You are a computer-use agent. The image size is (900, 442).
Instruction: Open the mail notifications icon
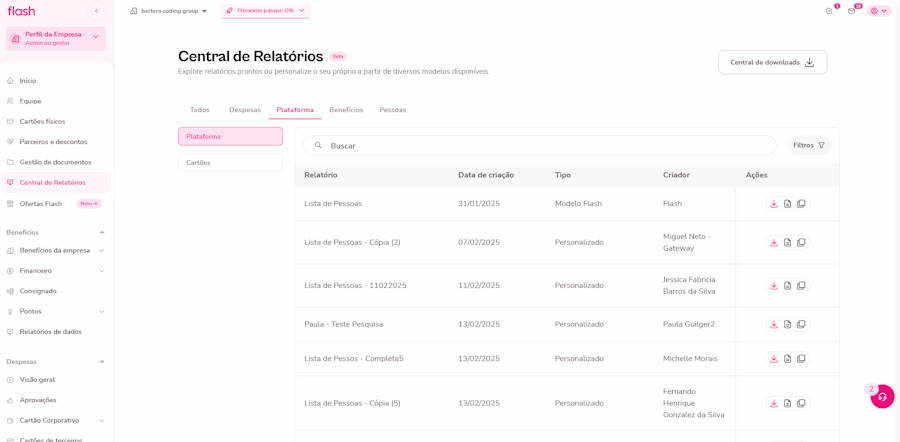(x=852, y=11)
